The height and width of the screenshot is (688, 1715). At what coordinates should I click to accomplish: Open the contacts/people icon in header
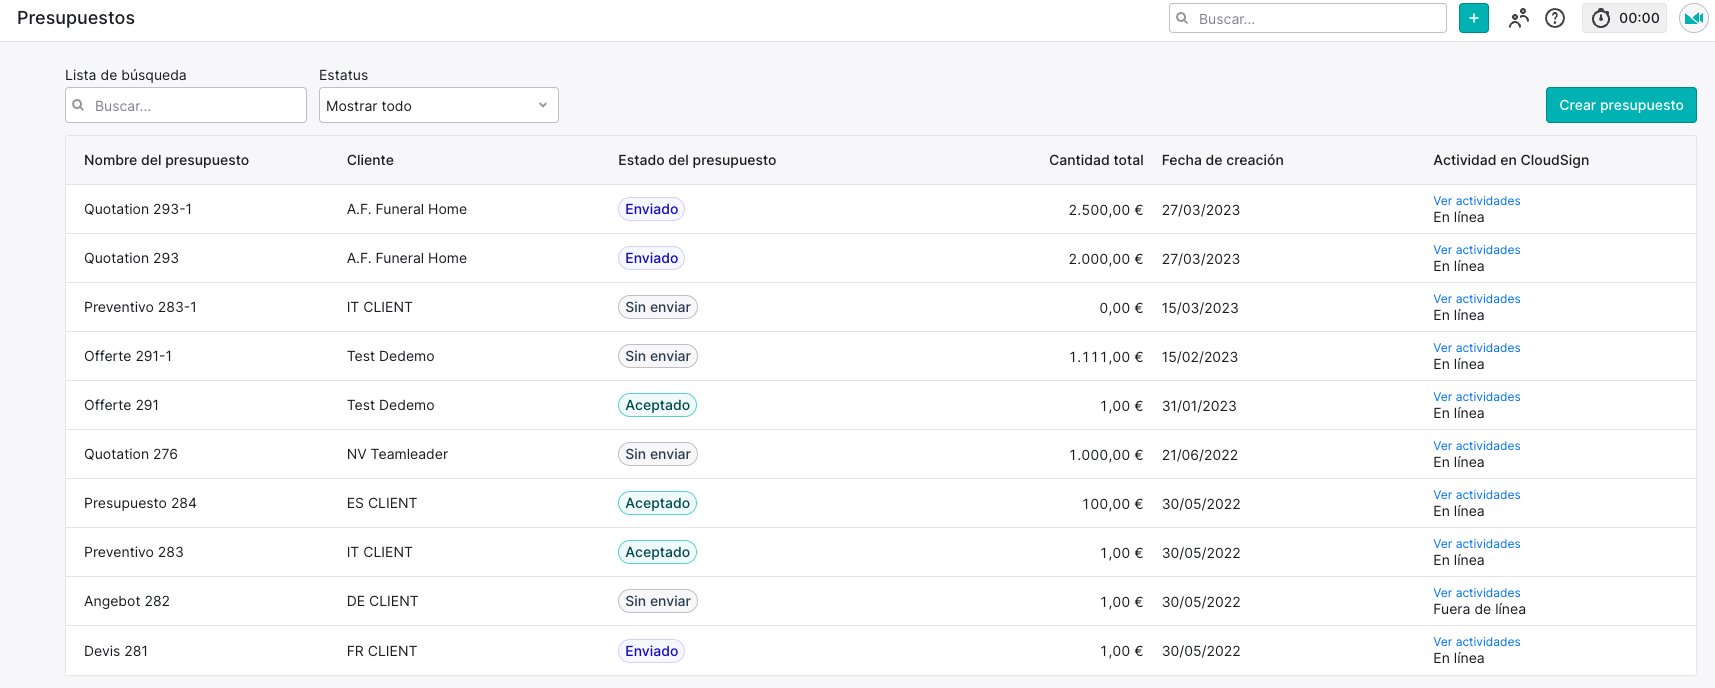[1519, 18]
